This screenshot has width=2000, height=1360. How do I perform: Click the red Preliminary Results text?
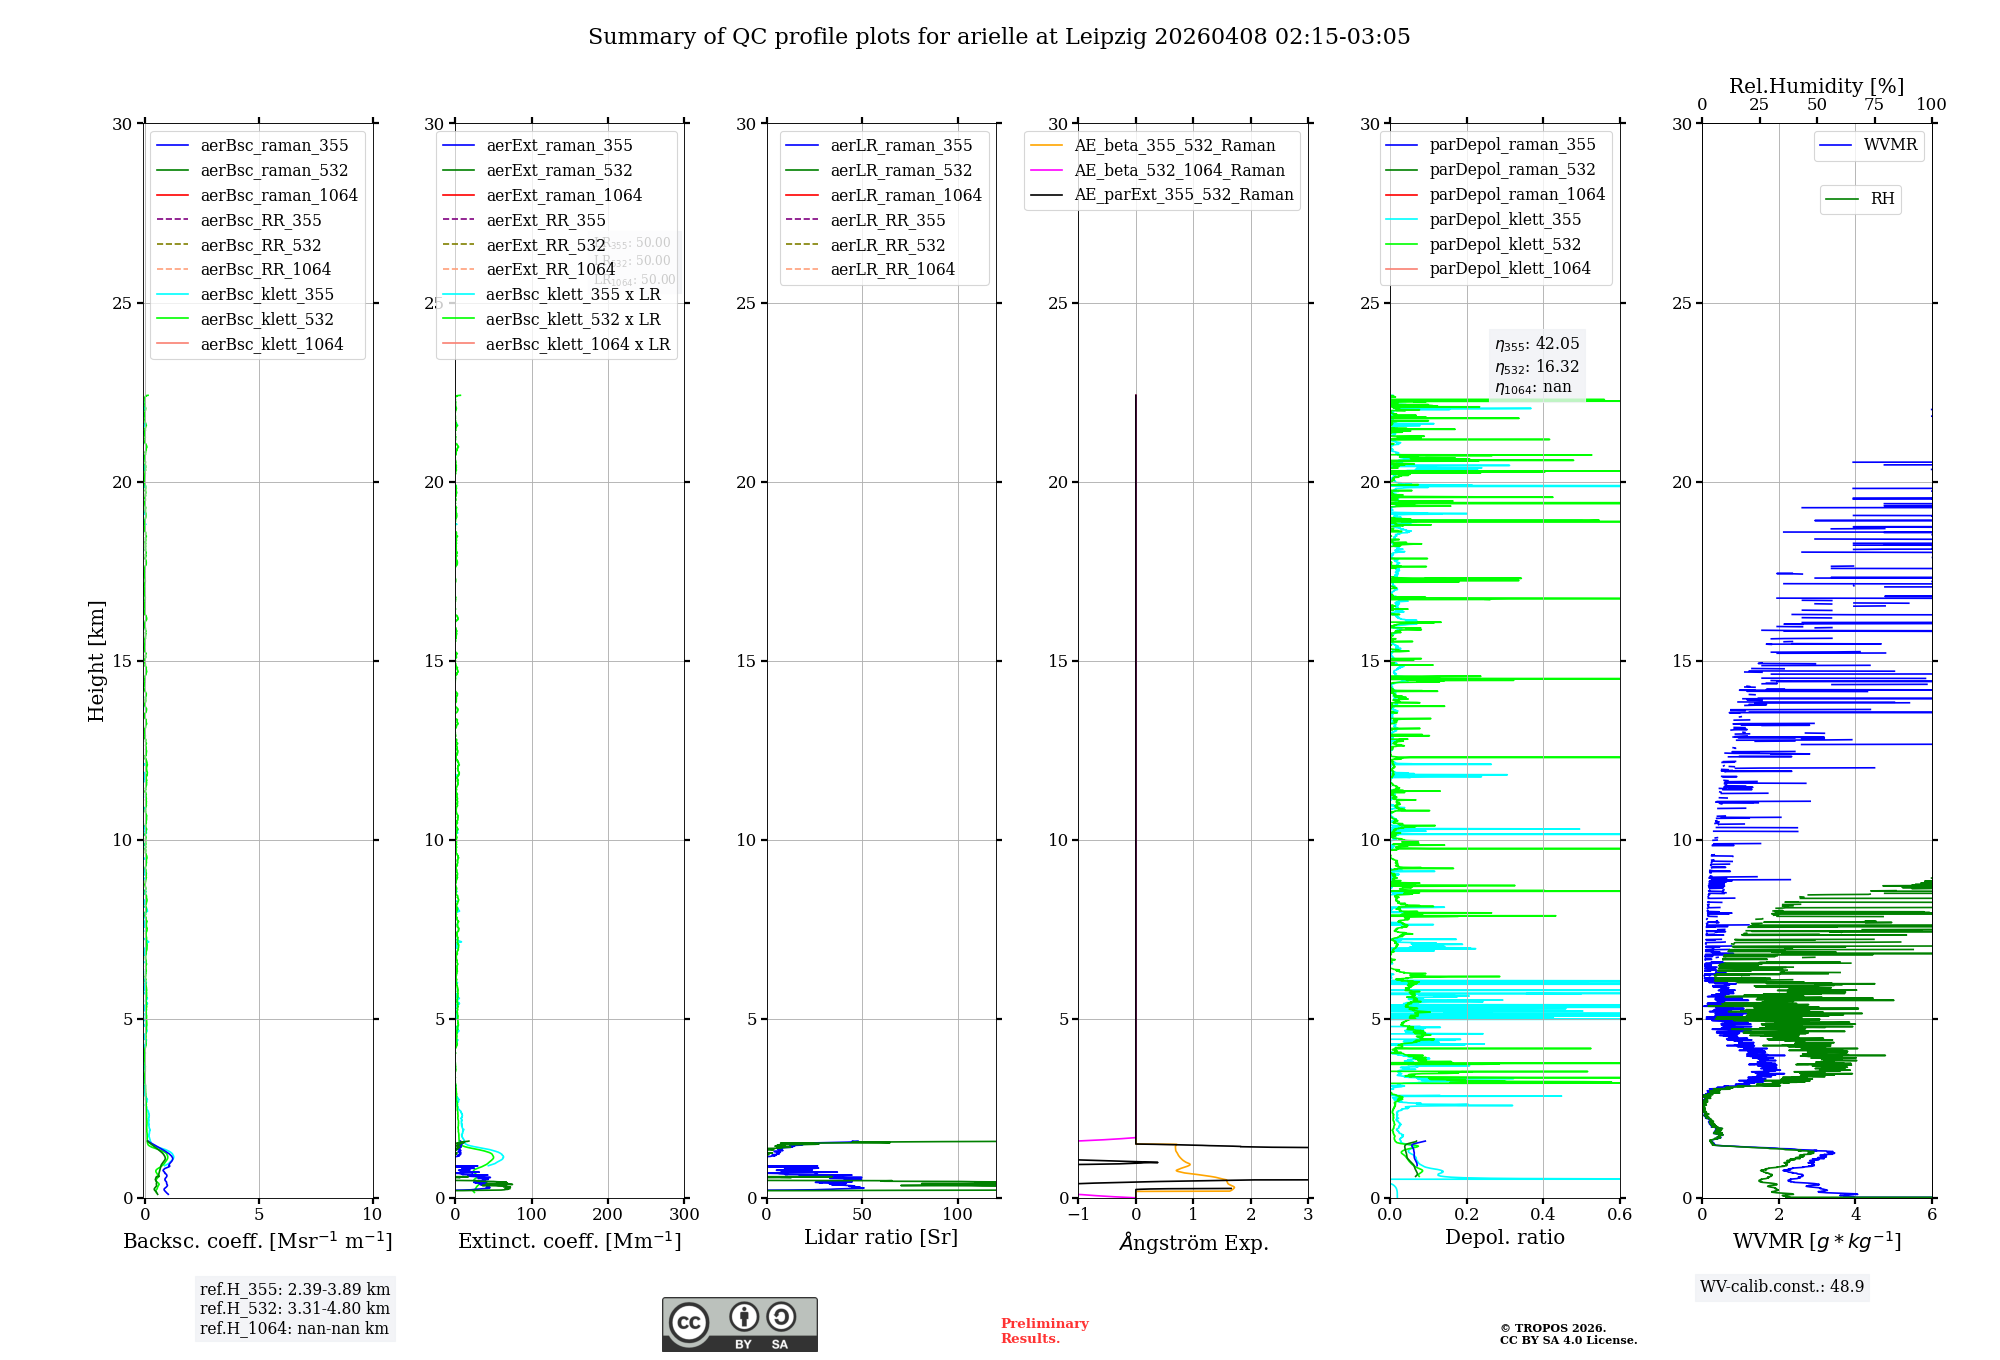point(1044,1331)
